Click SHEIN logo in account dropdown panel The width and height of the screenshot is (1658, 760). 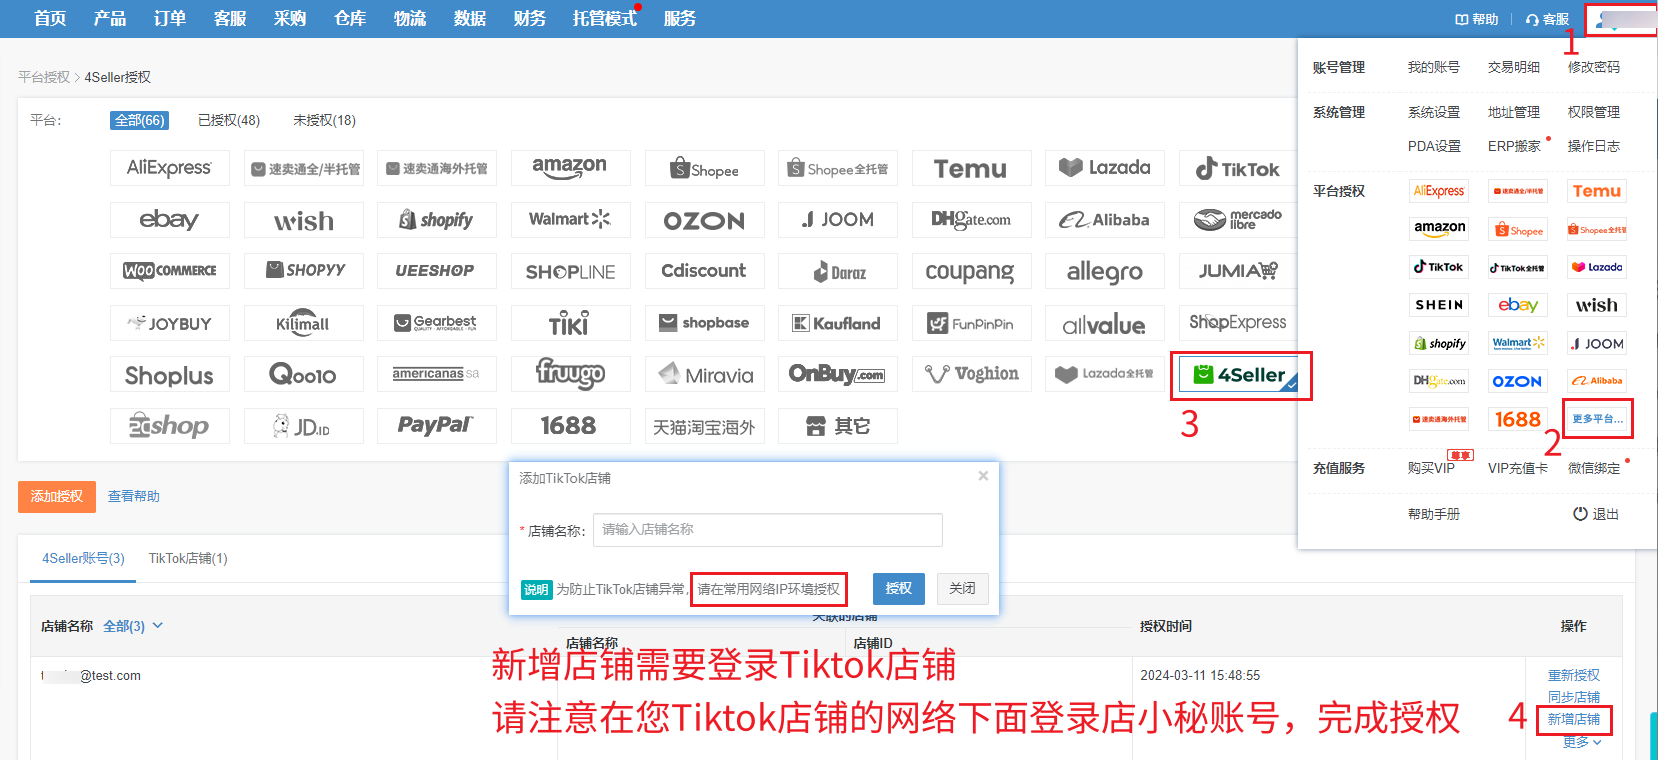point(1439,305)
